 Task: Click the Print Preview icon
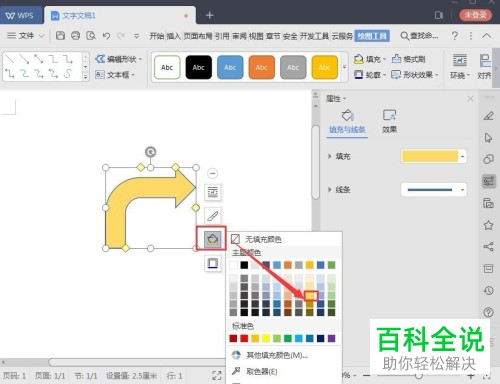click(x=91, y=35)
